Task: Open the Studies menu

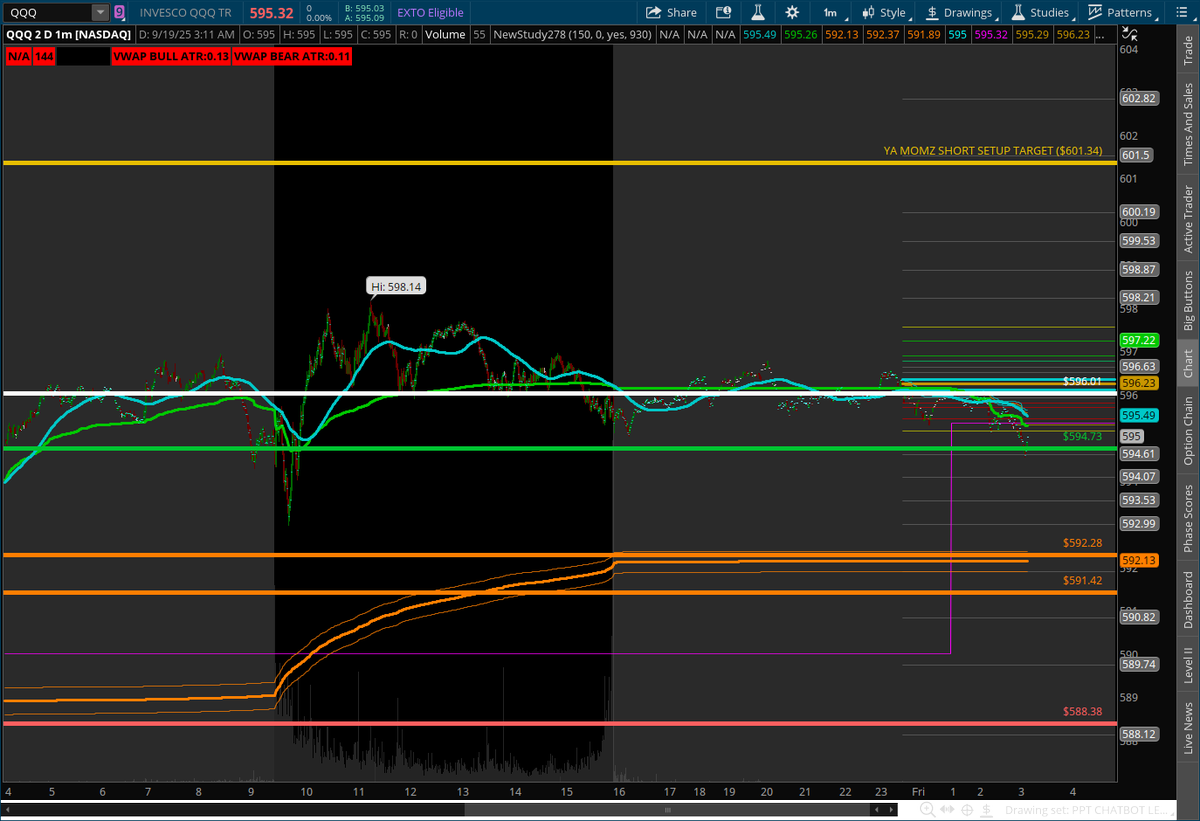Action: 1043,13
